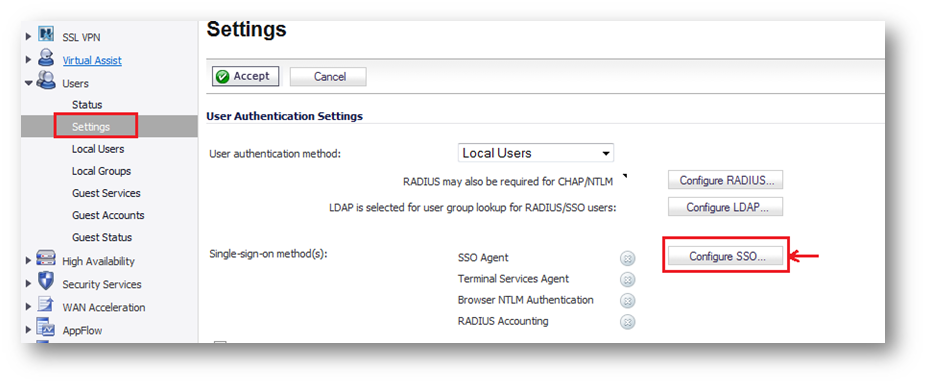Image resolution: width=927 pixels, height=385 pixels.
Task: Open the Guest Services page
Action: (x=106, y=193)
